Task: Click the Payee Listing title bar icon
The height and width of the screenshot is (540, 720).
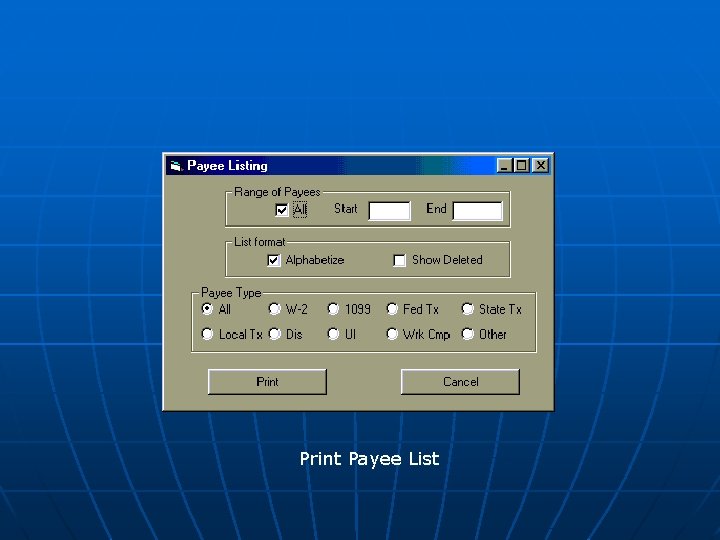Action: [x=176, y=166]
